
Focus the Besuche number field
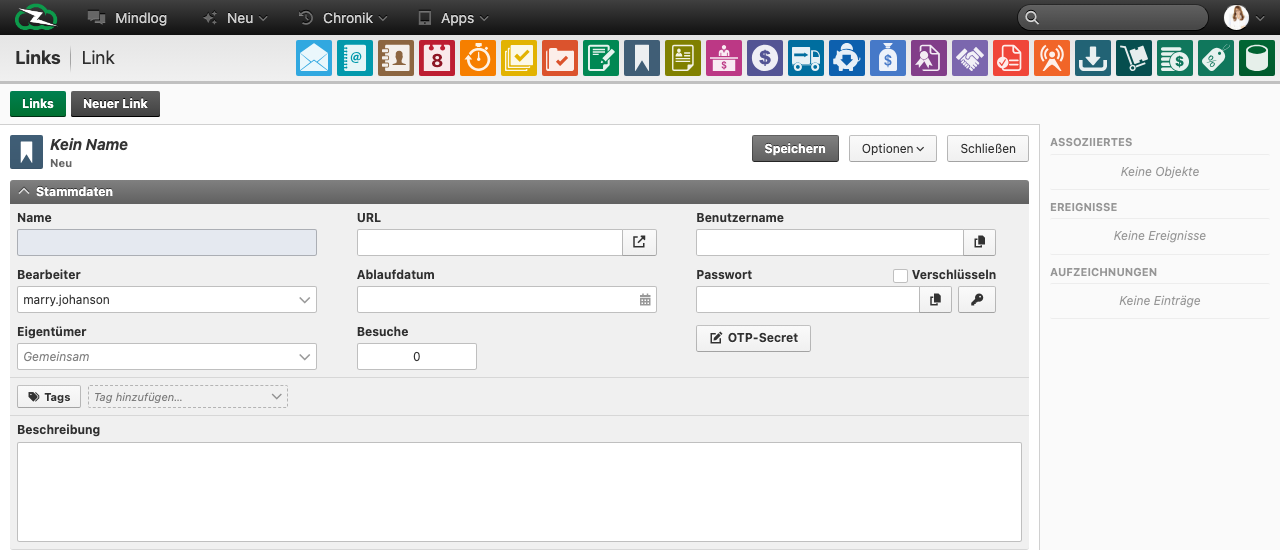click(x=417, y=356)
